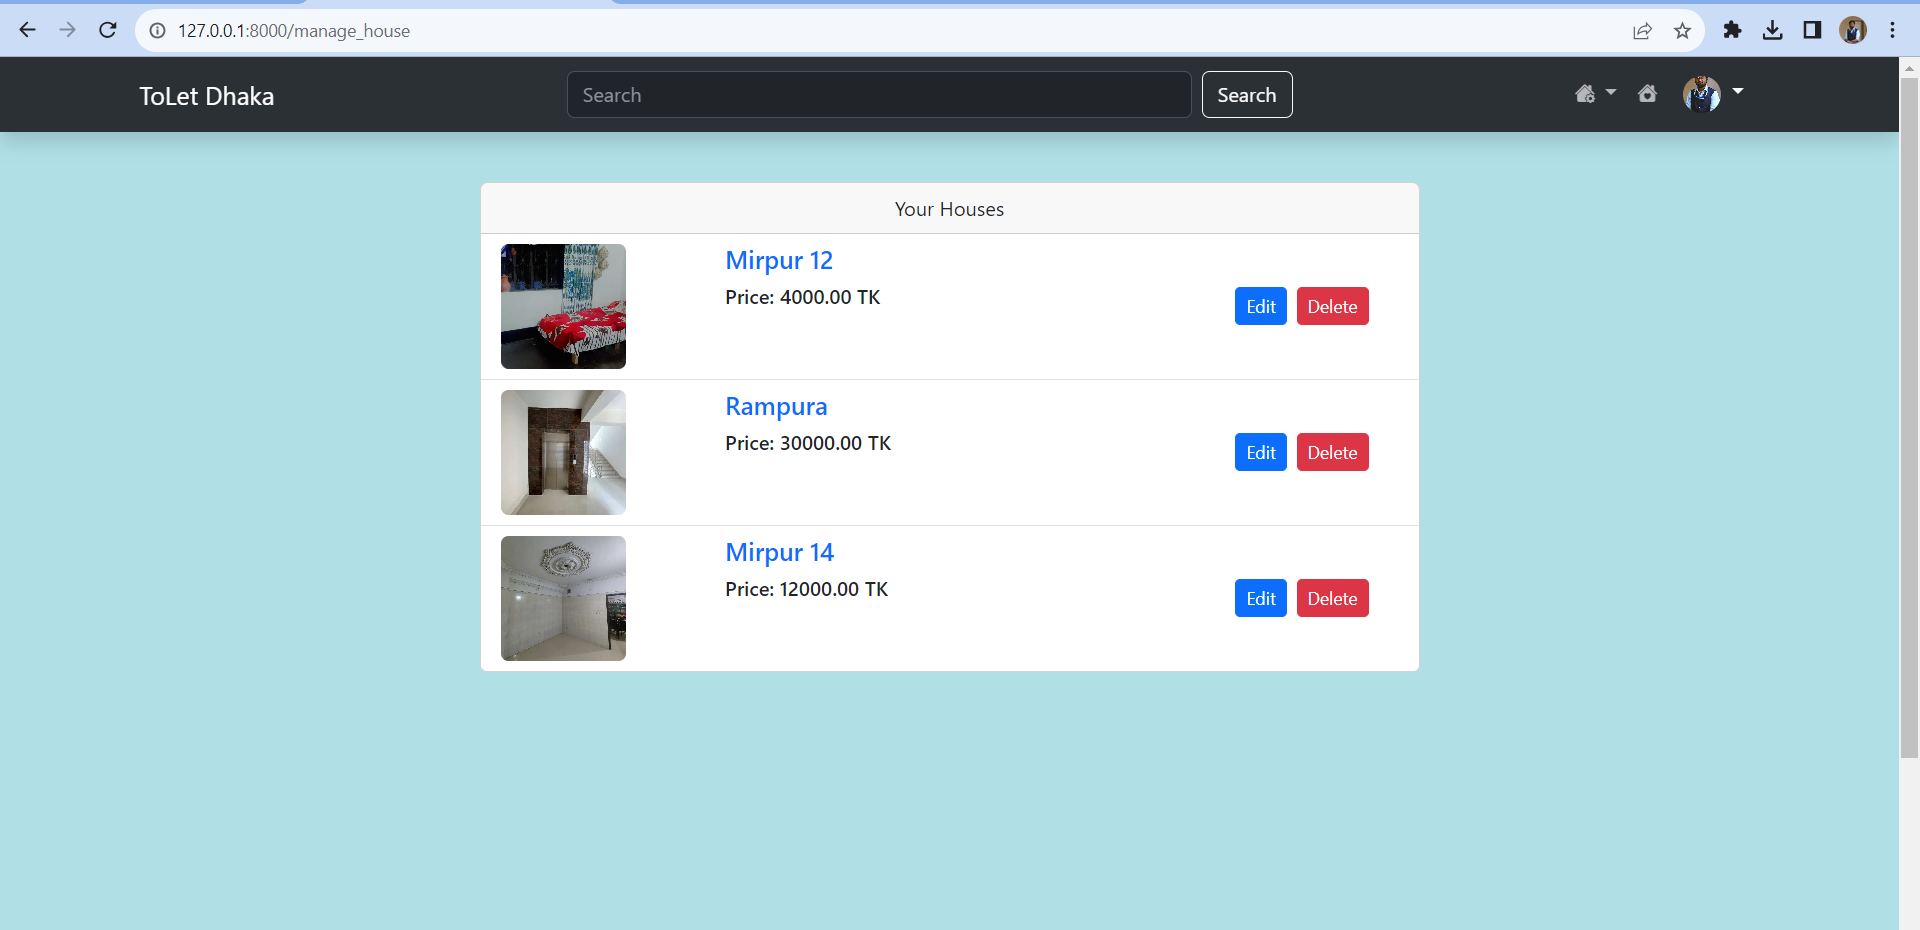
Task: Open the browser side panel icon
Action: (1812, 31)
